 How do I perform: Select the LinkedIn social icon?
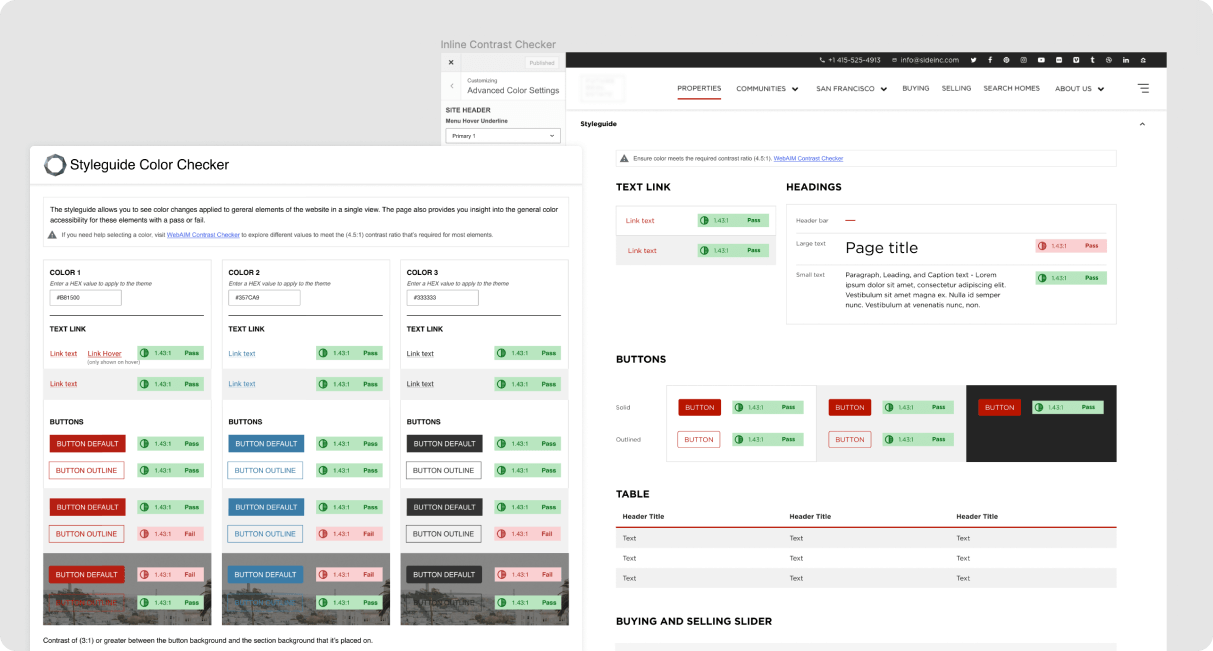[1125, 59]
